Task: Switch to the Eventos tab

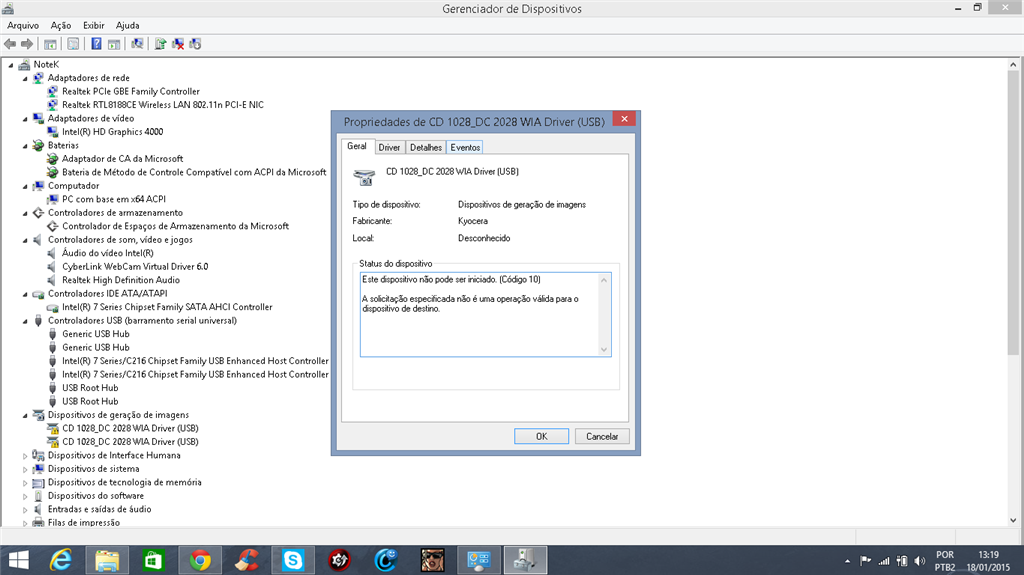Action: [465, 148]
